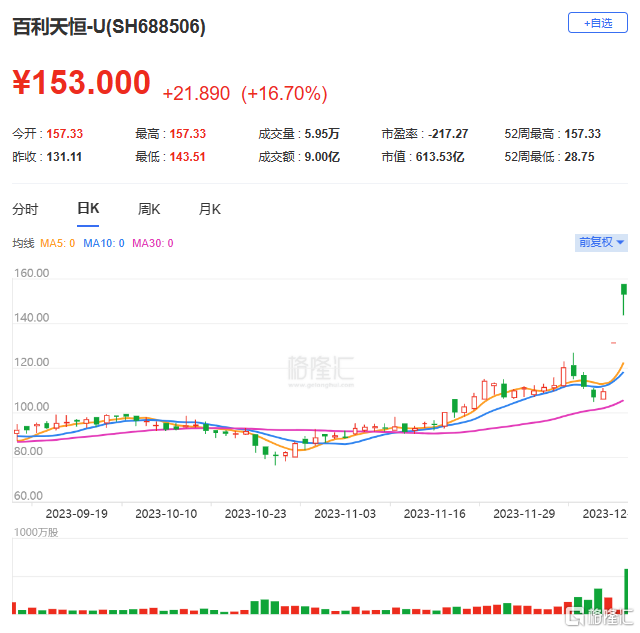Click the 2023-09-19 date axis label
This screenshot has height=633, width=640.
77,514
